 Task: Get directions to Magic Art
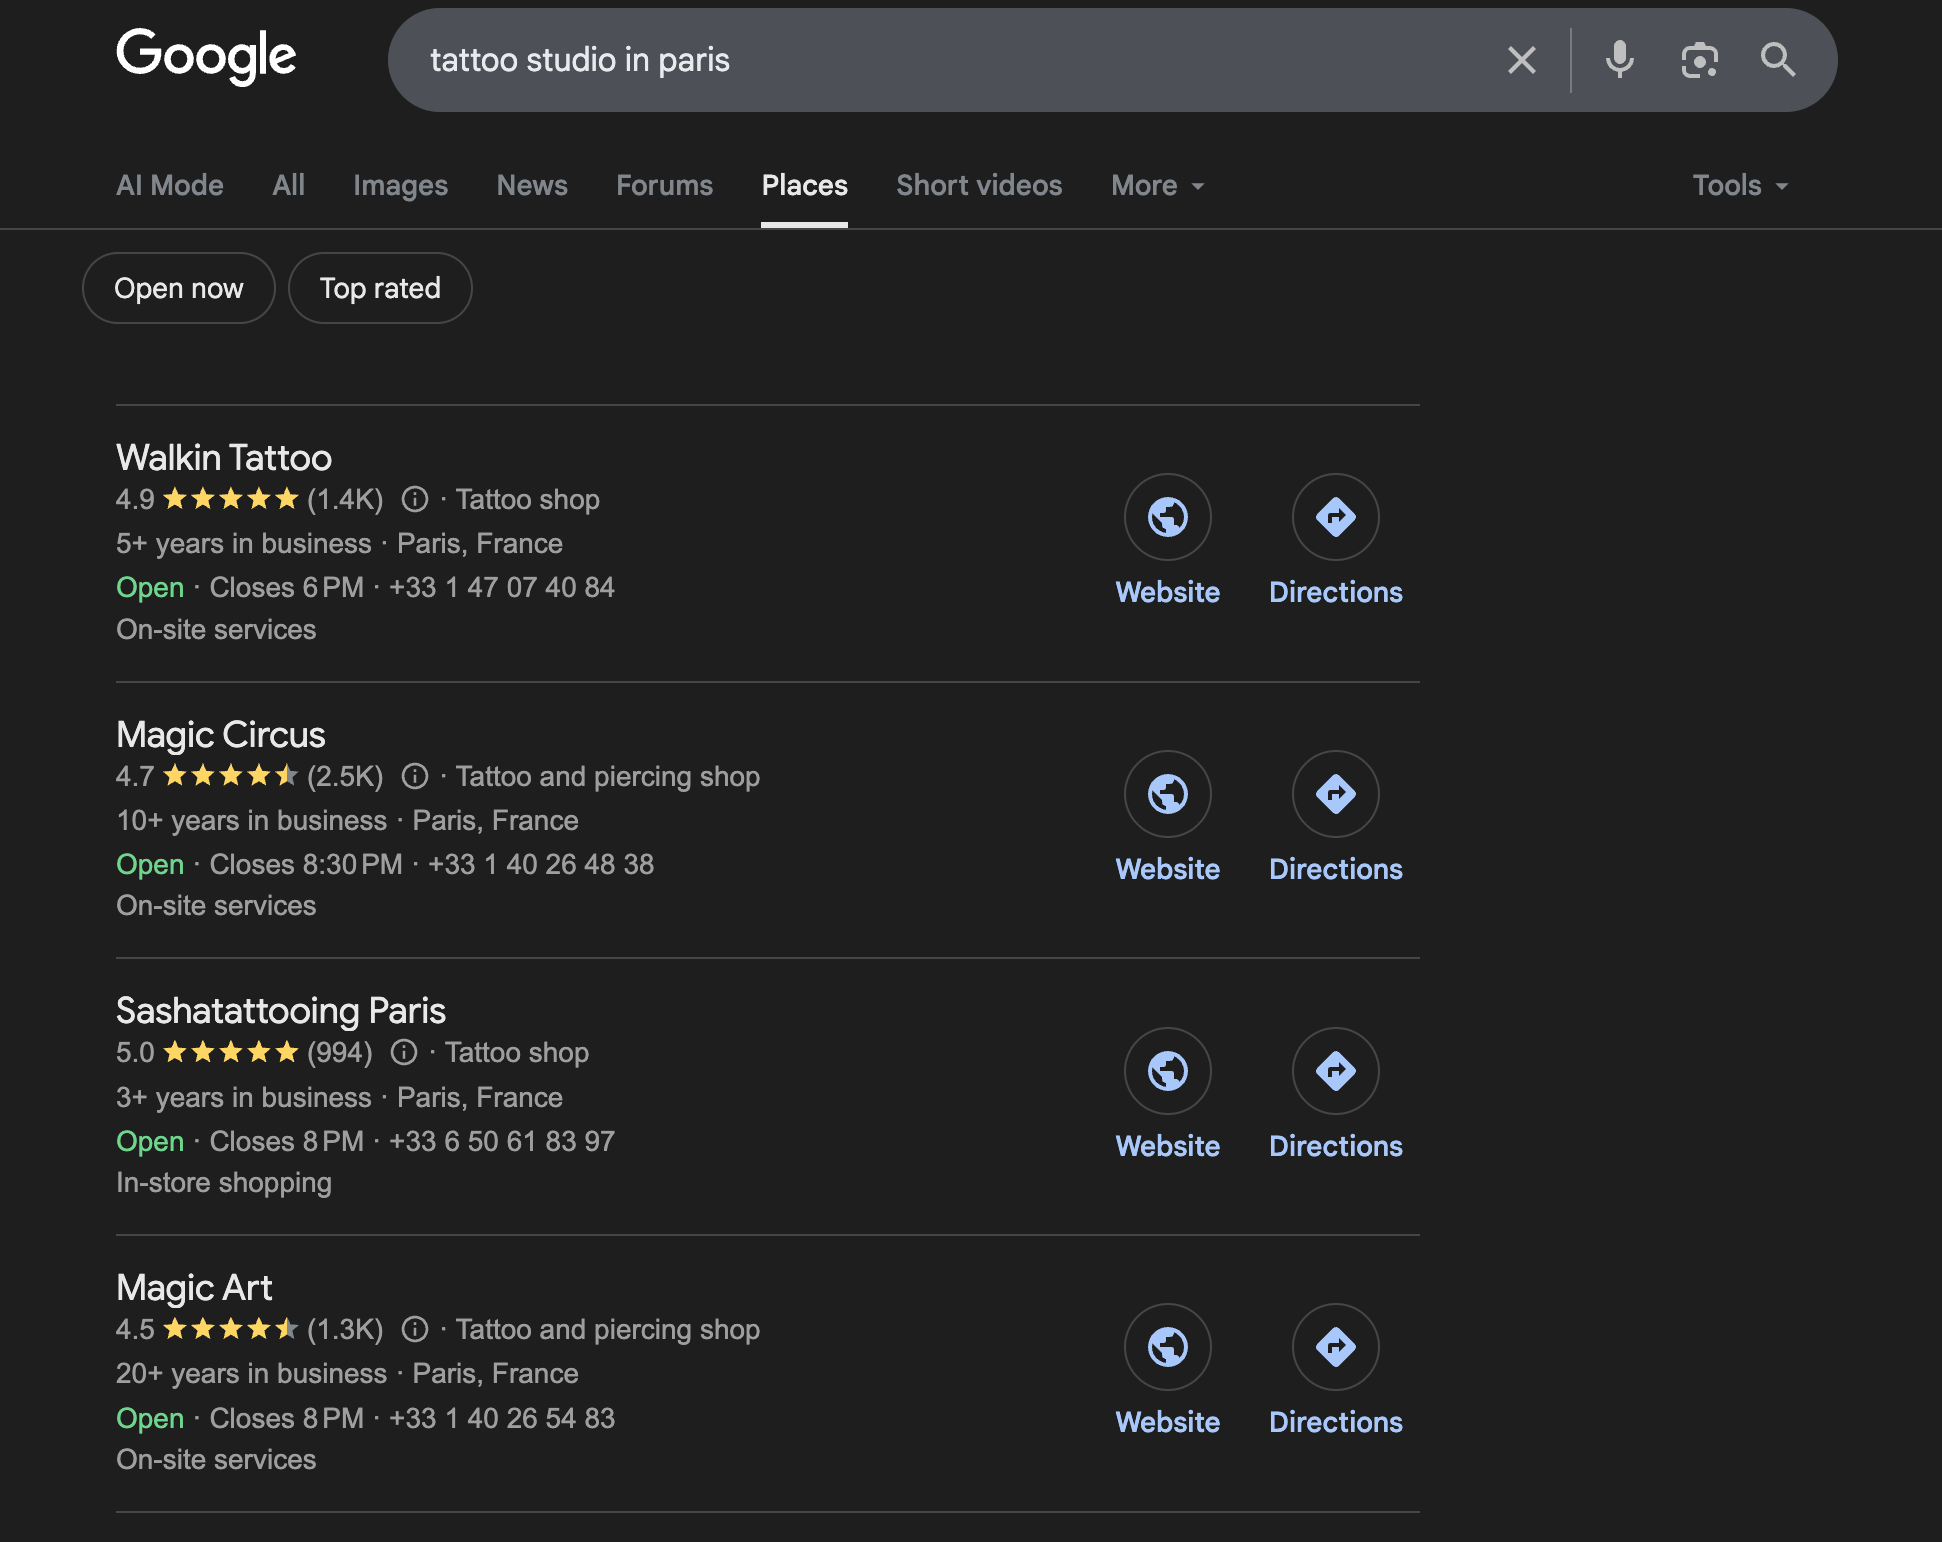(1335, 1347)
